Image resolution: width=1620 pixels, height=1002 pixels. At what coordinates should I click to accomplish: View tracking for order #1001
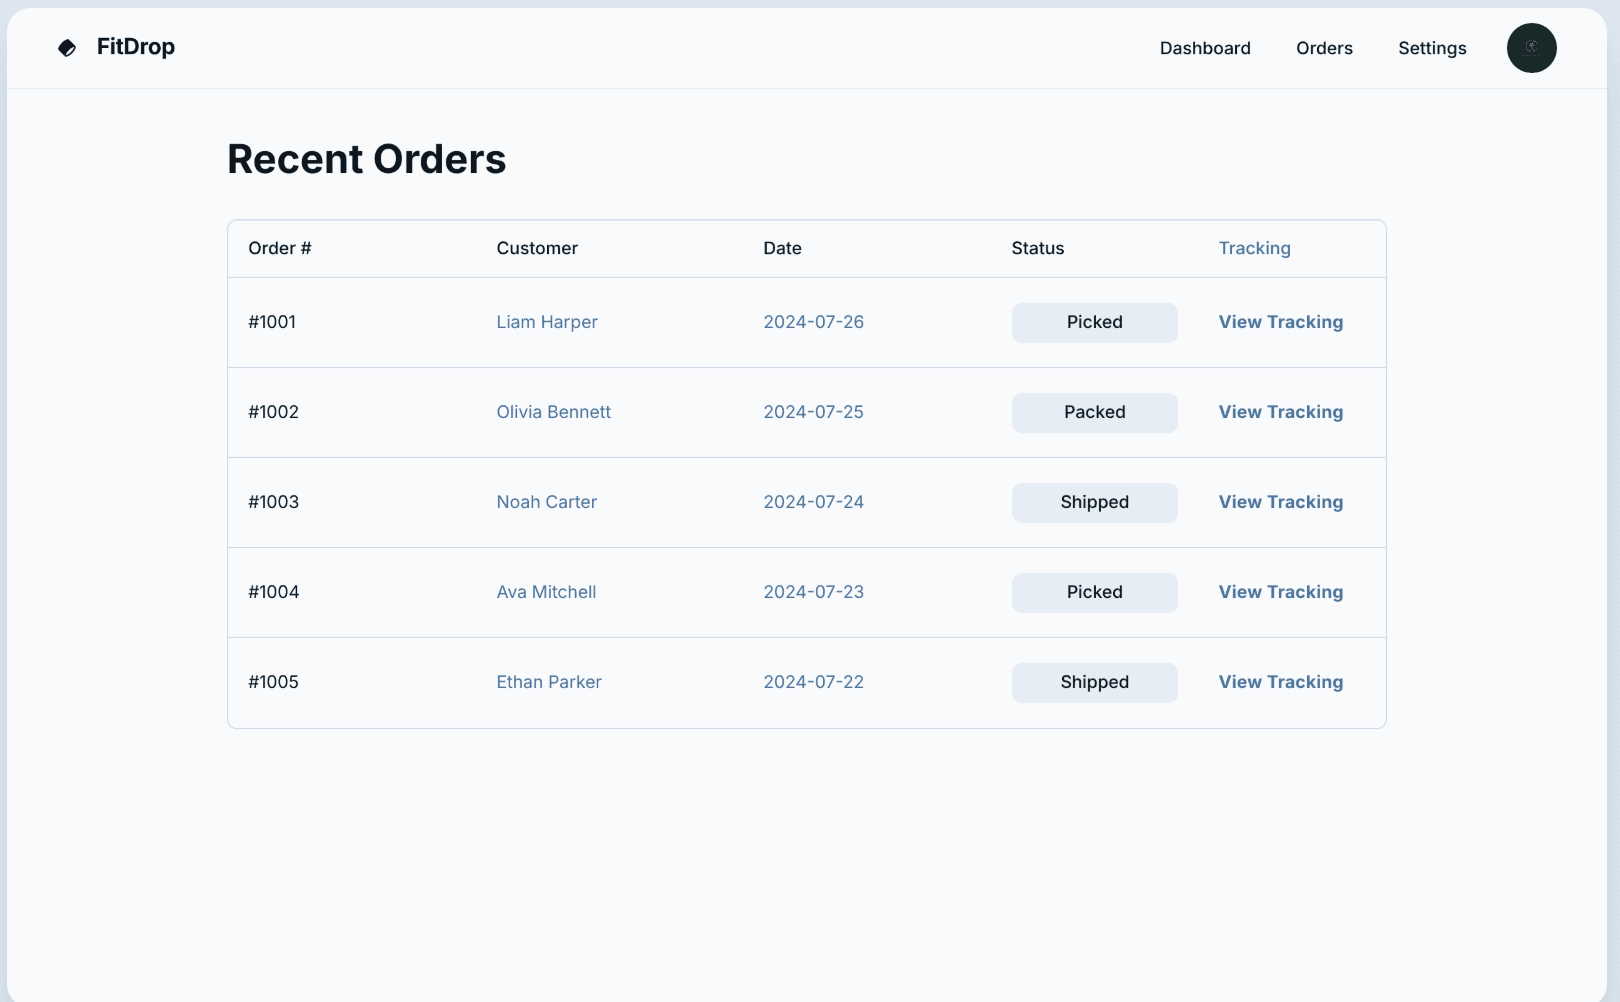point(1280,322)
